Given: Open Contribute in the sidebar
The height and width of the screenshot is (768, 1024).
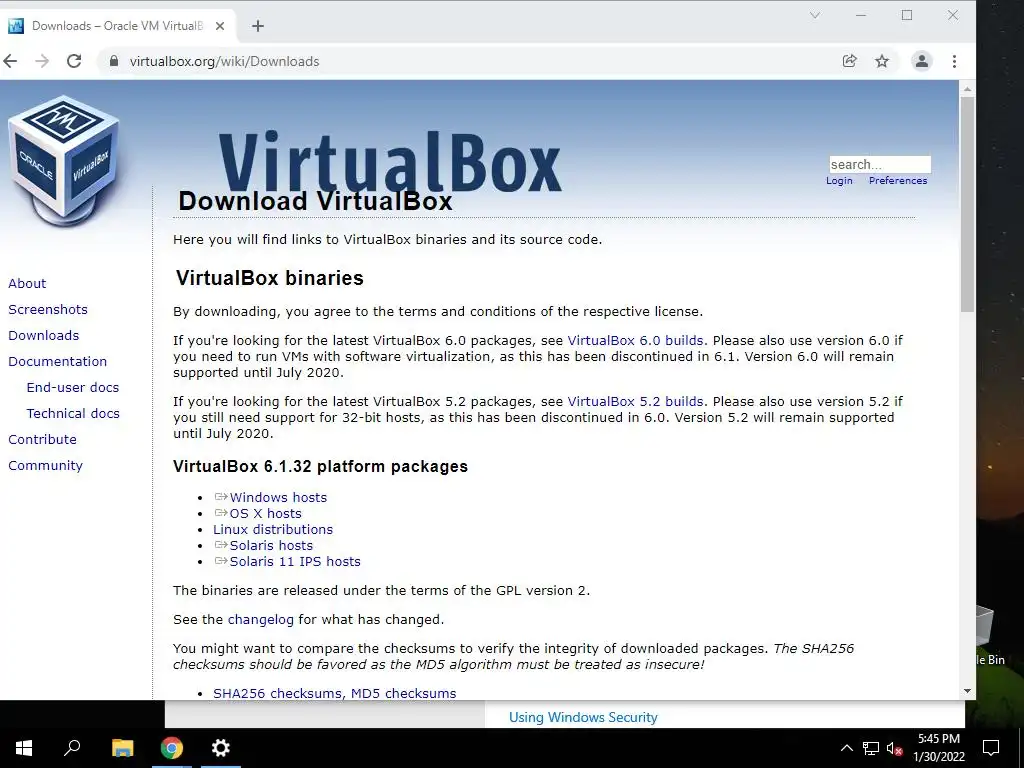Looking at the screenshot, I should [x=42, y=440].
